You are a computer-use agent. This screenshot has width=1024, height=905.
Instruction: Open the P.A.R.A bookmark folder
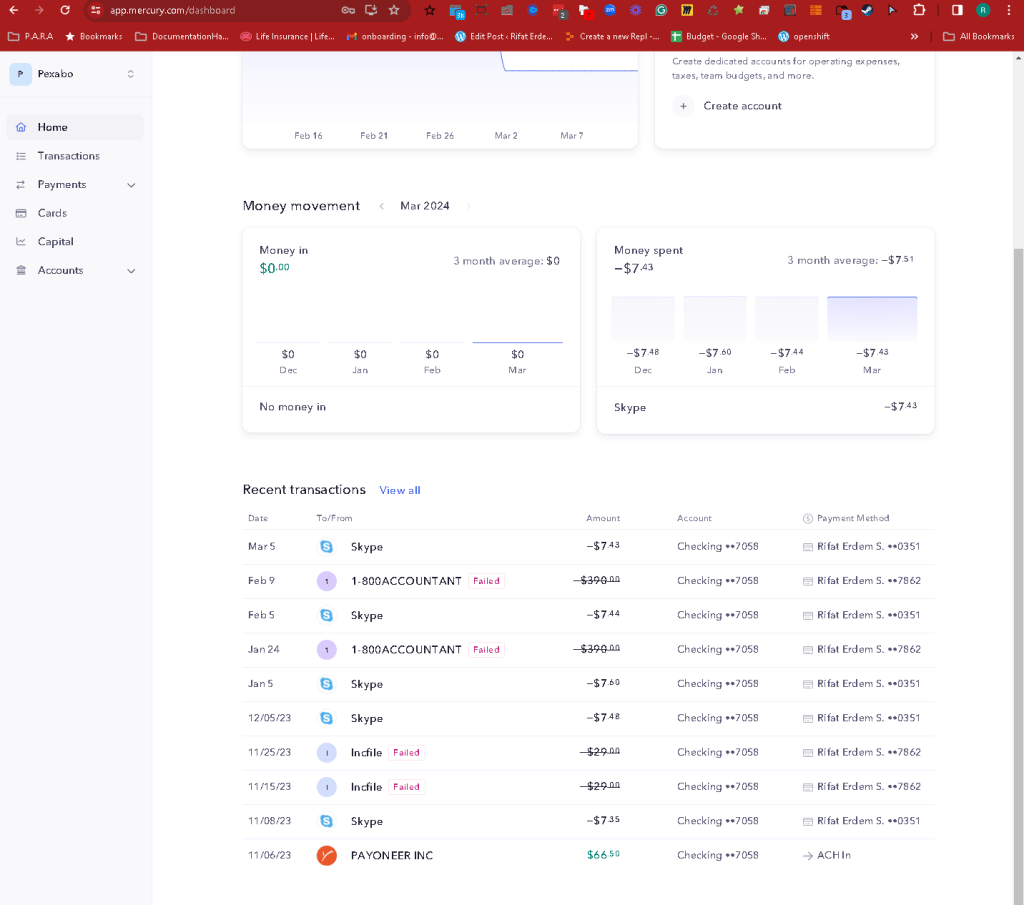tap(30, 37)
